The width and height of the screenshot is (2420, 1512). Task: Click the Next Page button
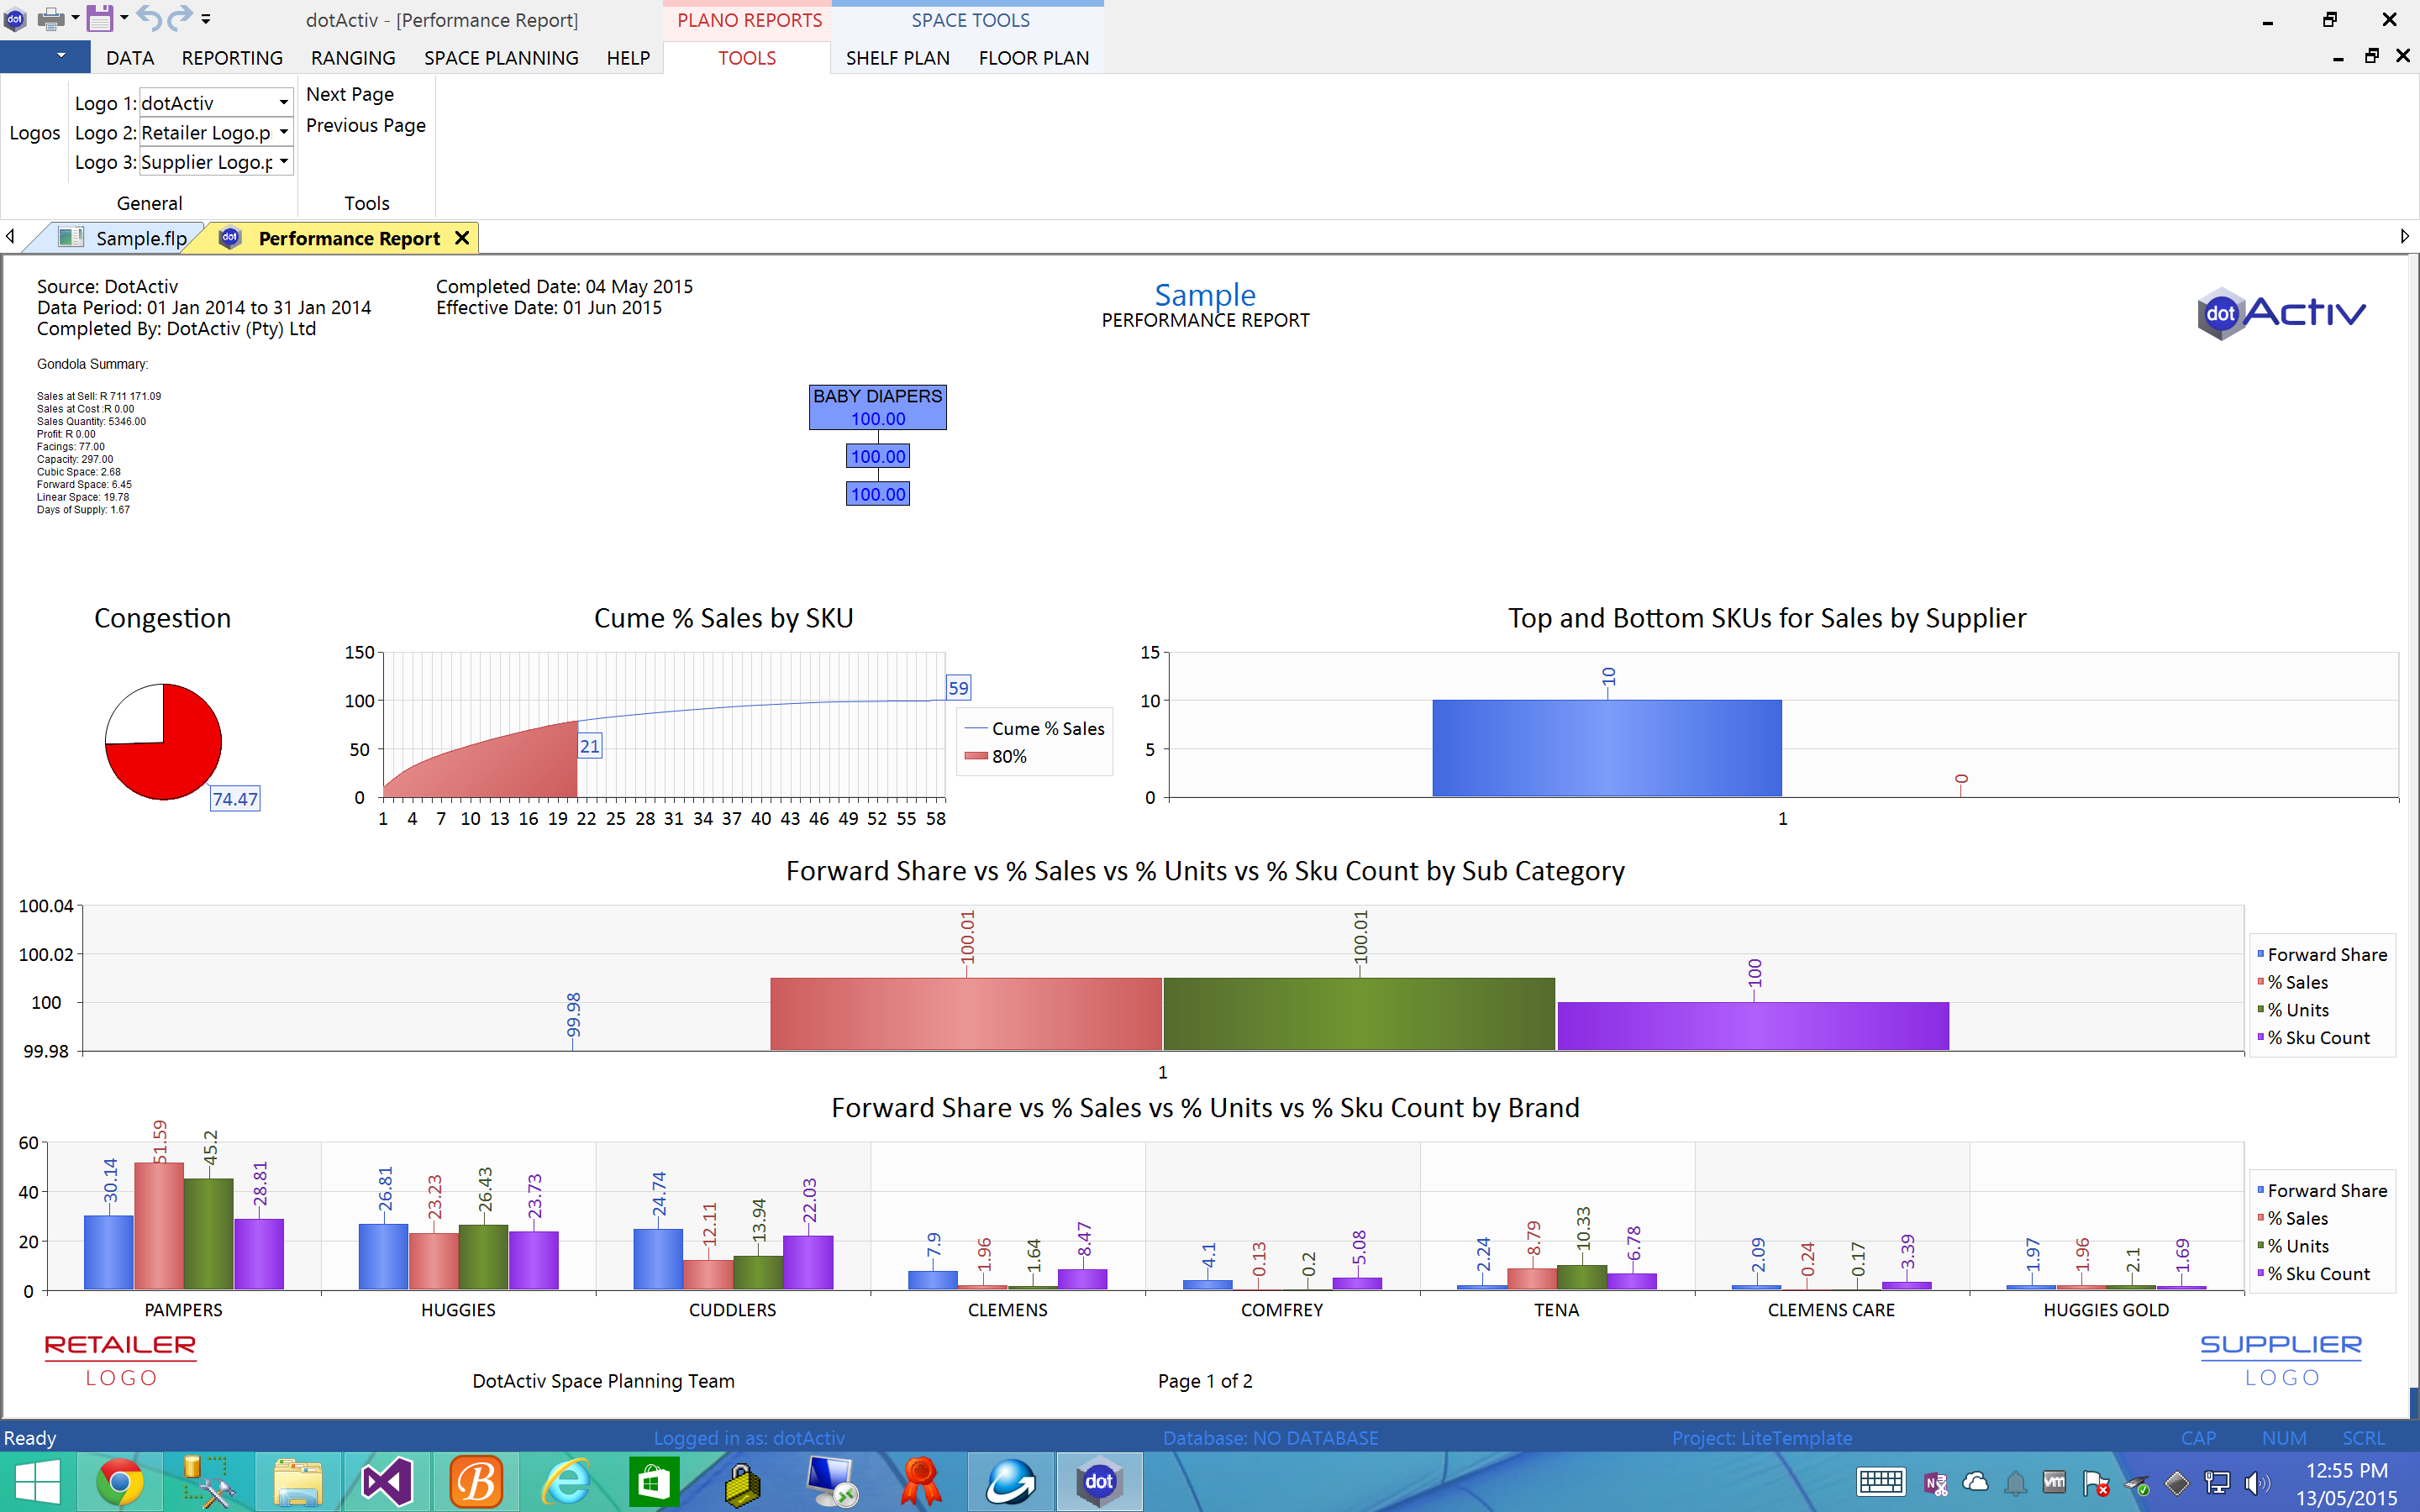coord(350,94)
